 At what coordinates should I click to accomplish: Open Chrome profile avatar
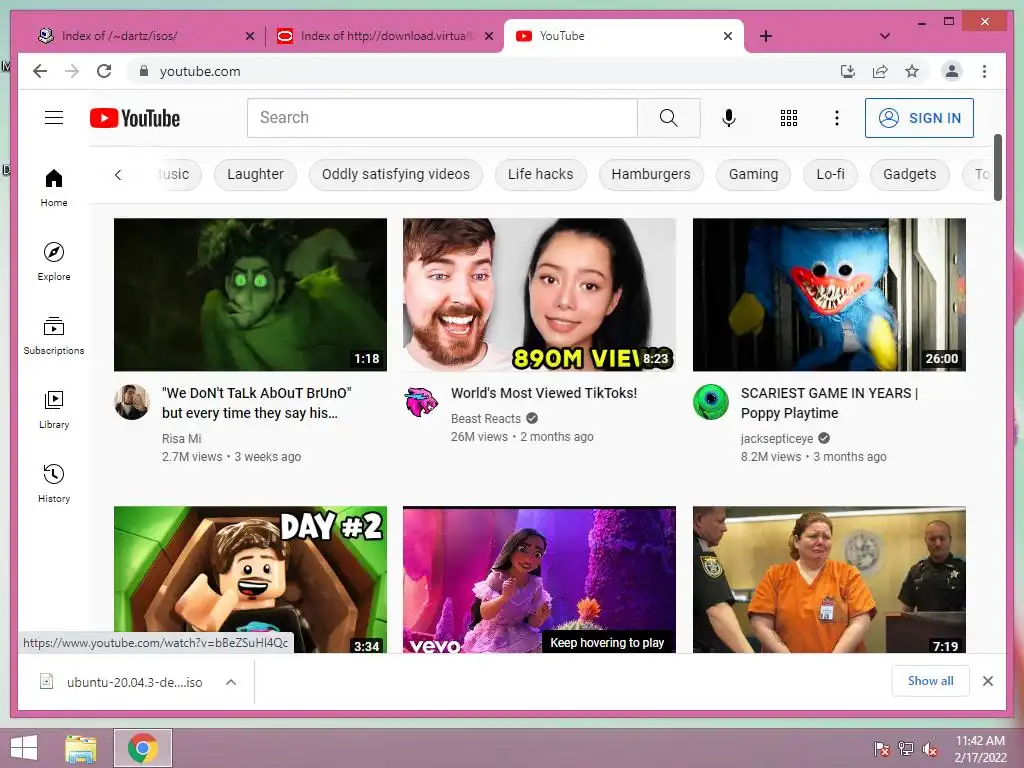952,71
